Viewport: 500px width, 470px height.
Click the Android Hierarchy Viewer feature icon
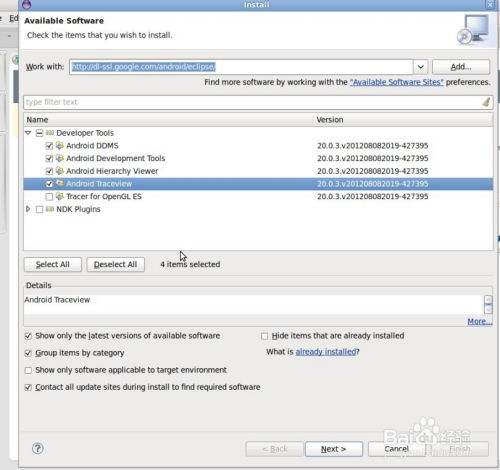pos(60,171)
